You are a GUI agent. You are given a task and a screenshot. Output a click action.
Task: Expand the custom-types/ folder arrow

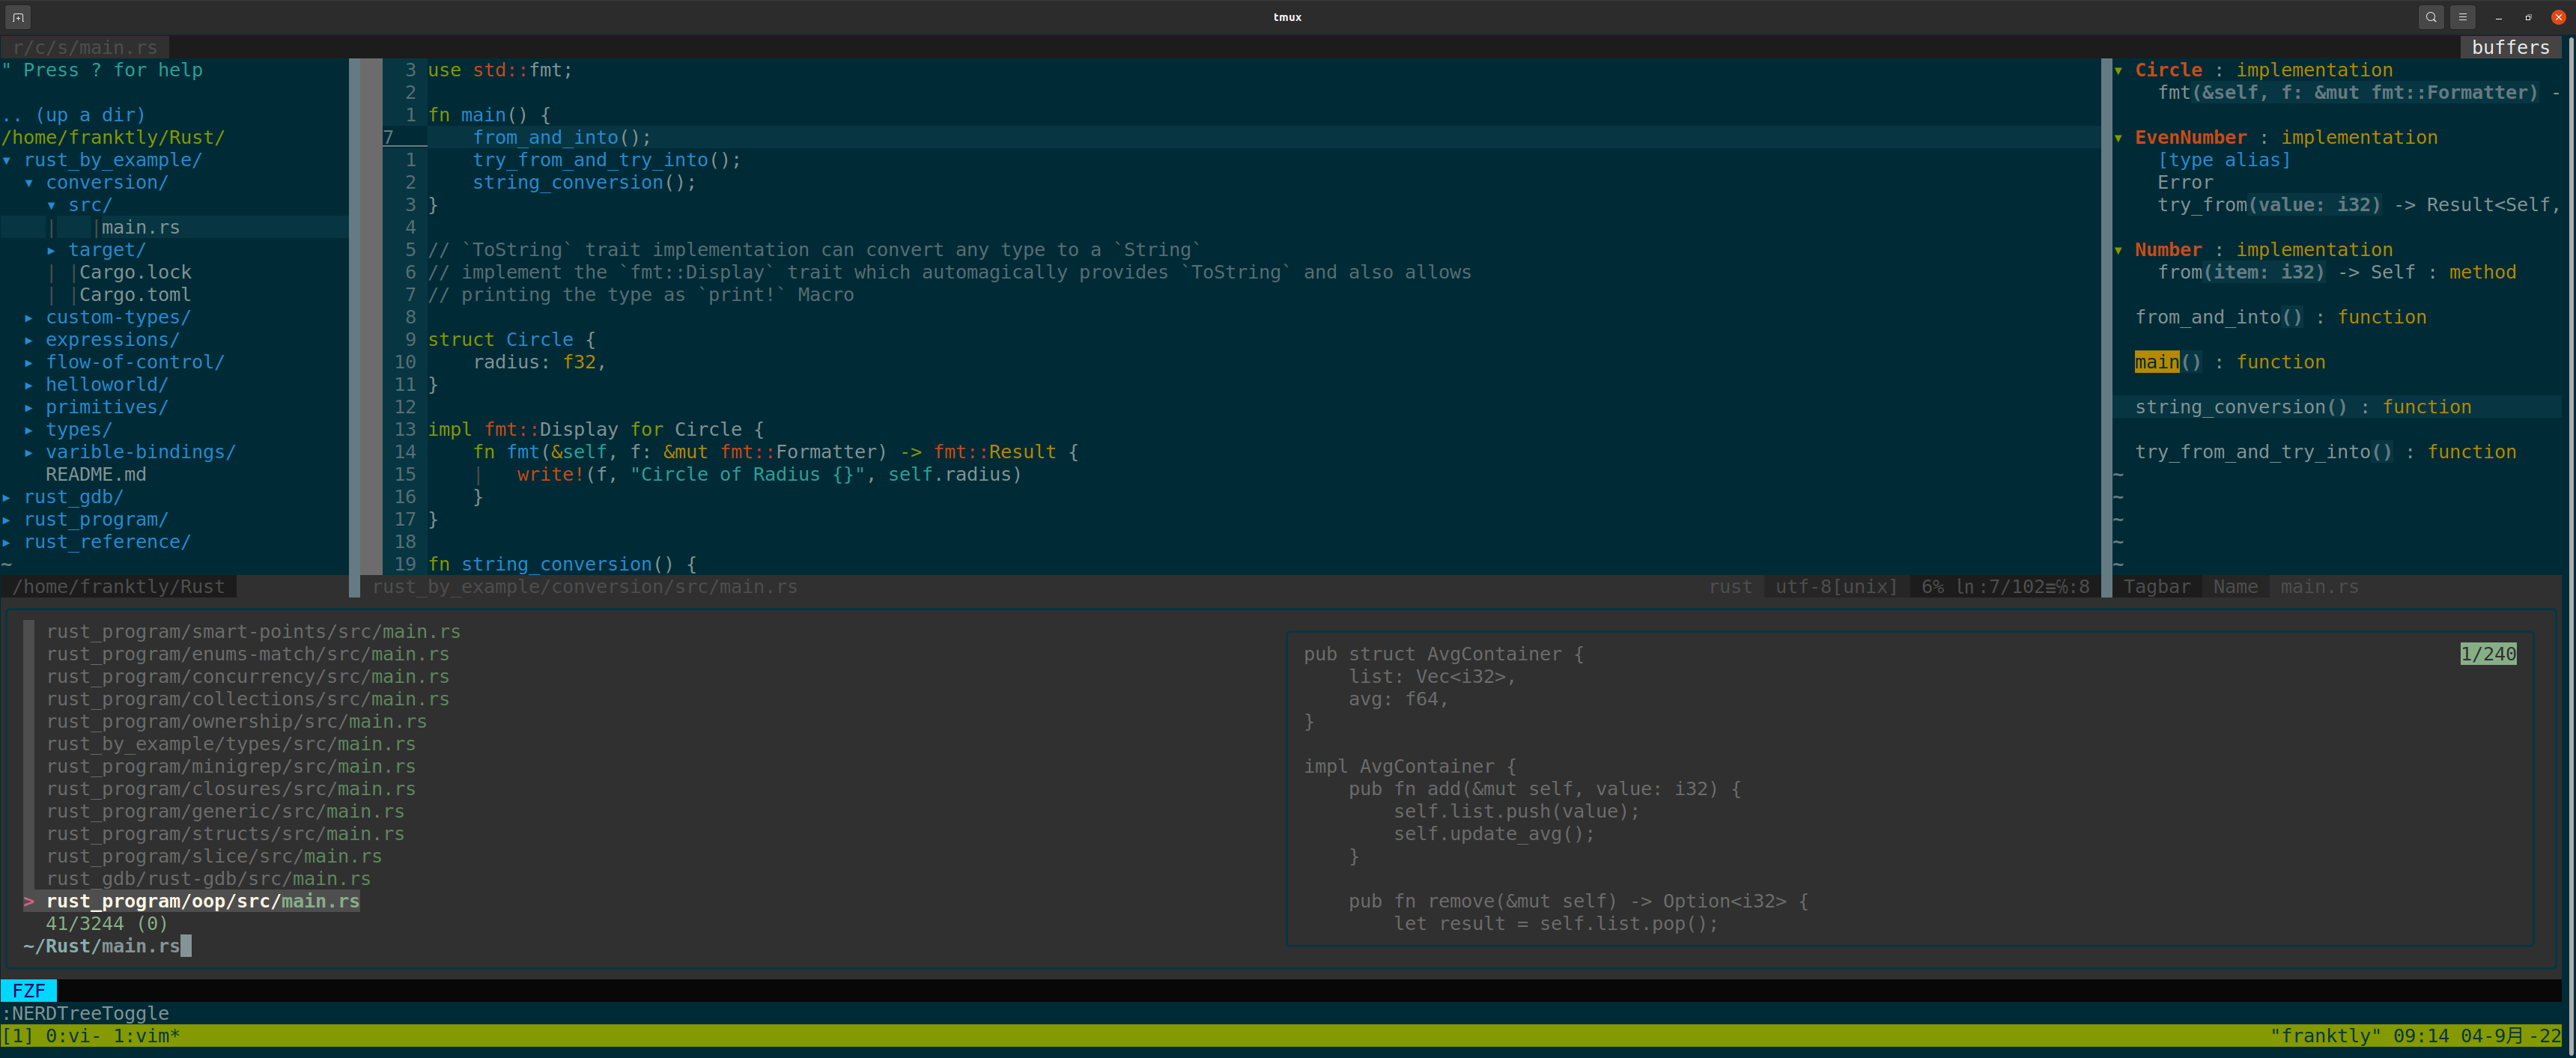pyautogui.click(x=29, y=318)
